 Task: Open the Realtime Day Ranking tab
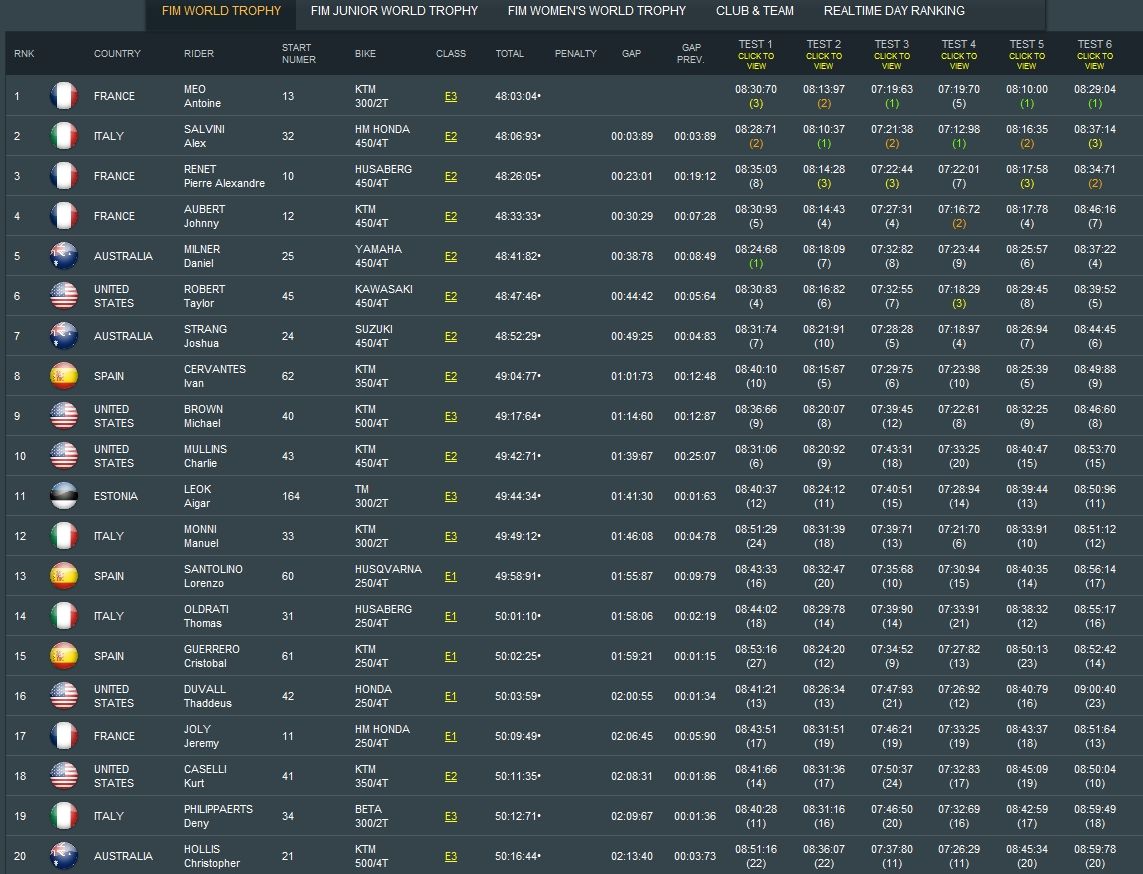[x=894, y=11]
